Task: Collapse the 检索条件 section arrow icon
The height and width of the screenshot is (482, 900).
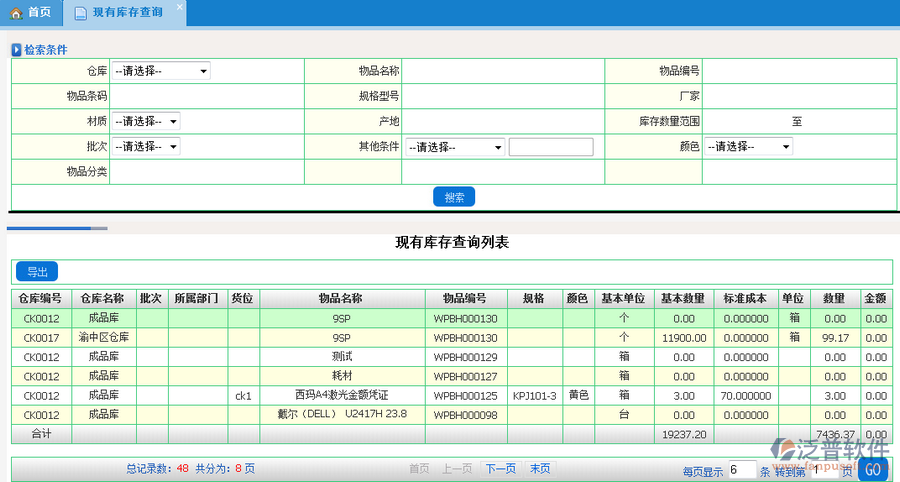Action: (x=16, y=49)
